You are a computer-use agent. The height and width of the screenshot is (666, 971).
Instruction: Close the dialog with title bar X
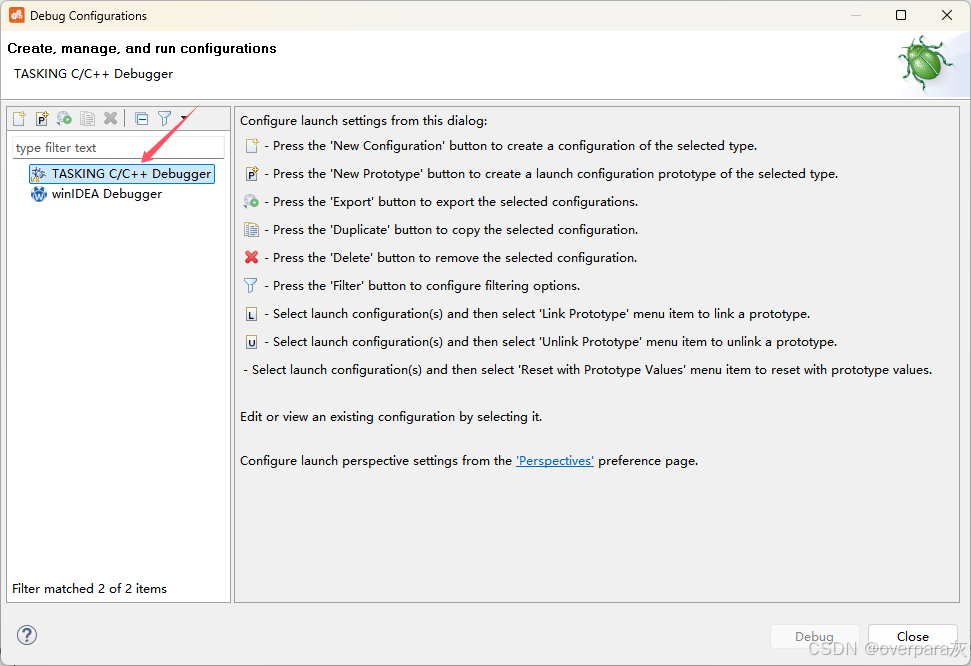point(947,15)
